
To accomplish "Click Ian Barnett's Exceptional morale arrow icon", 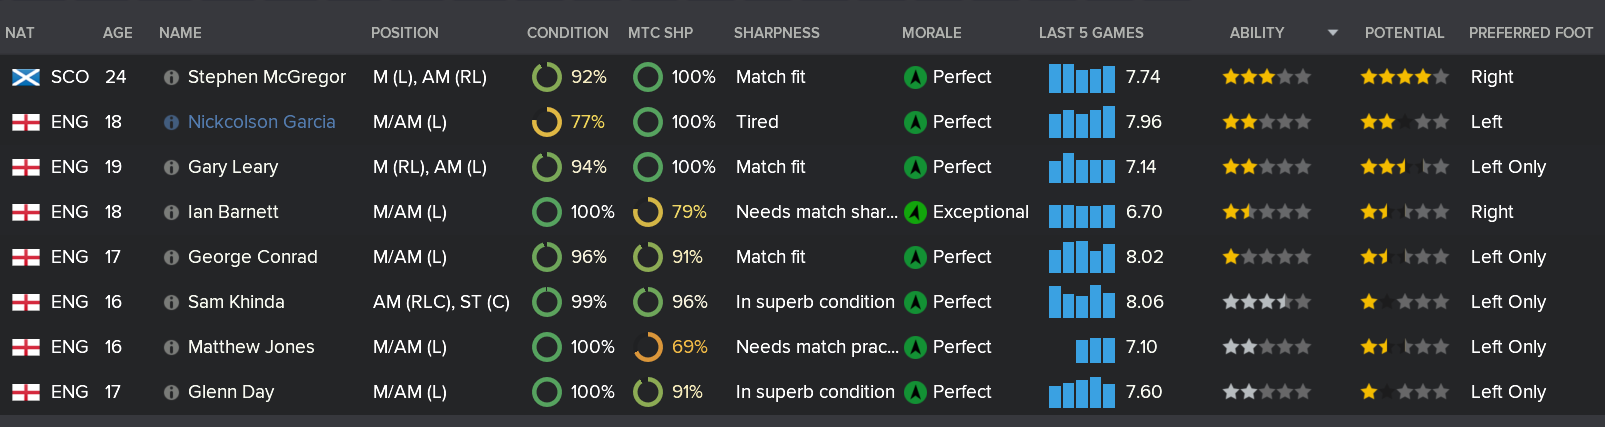I will 914,212.
